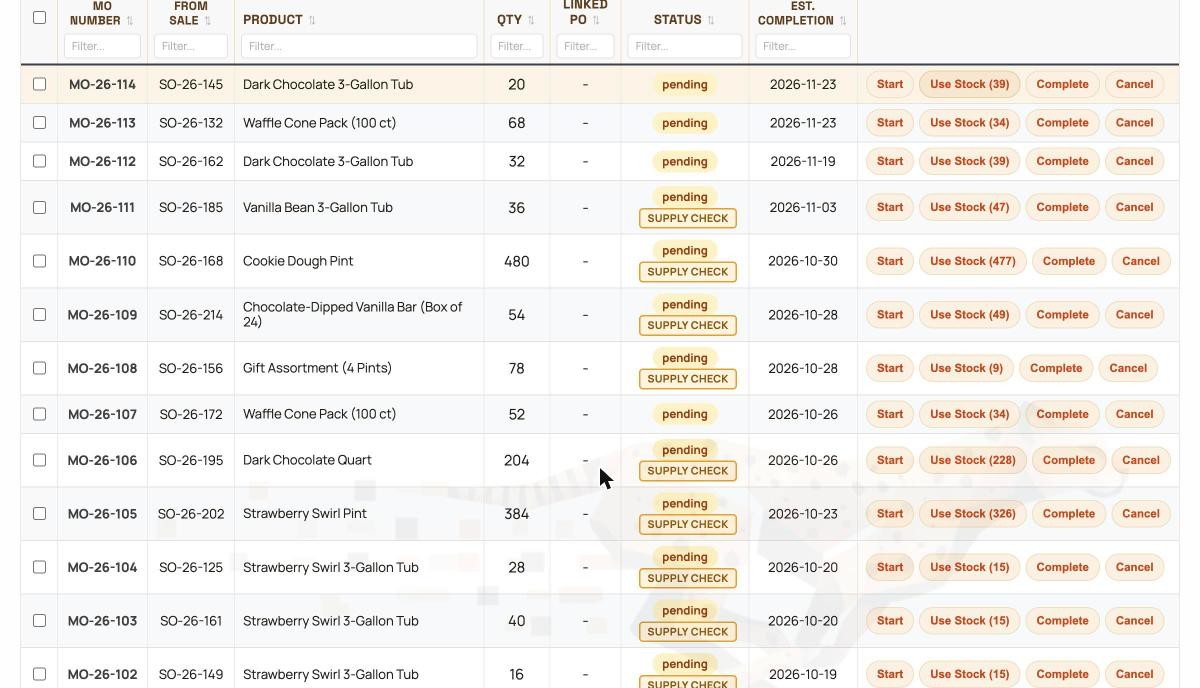Click pending status of MO-26-113
1200x688 pixels.
pyautogui.click(x=685, y=123)
